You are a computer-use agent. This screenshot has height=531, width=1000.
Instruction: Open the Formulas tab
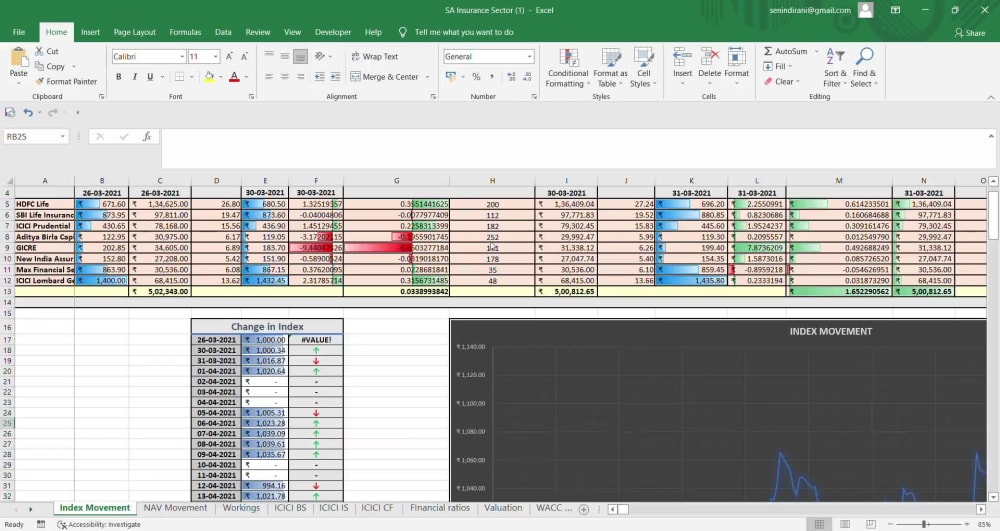pos(185,32)
